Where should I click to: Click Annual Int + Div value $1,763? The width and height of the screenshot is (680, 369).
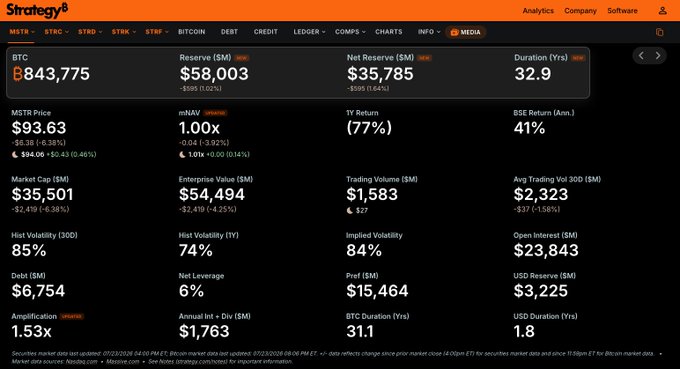pyautogui.click(x=204, y=331)
